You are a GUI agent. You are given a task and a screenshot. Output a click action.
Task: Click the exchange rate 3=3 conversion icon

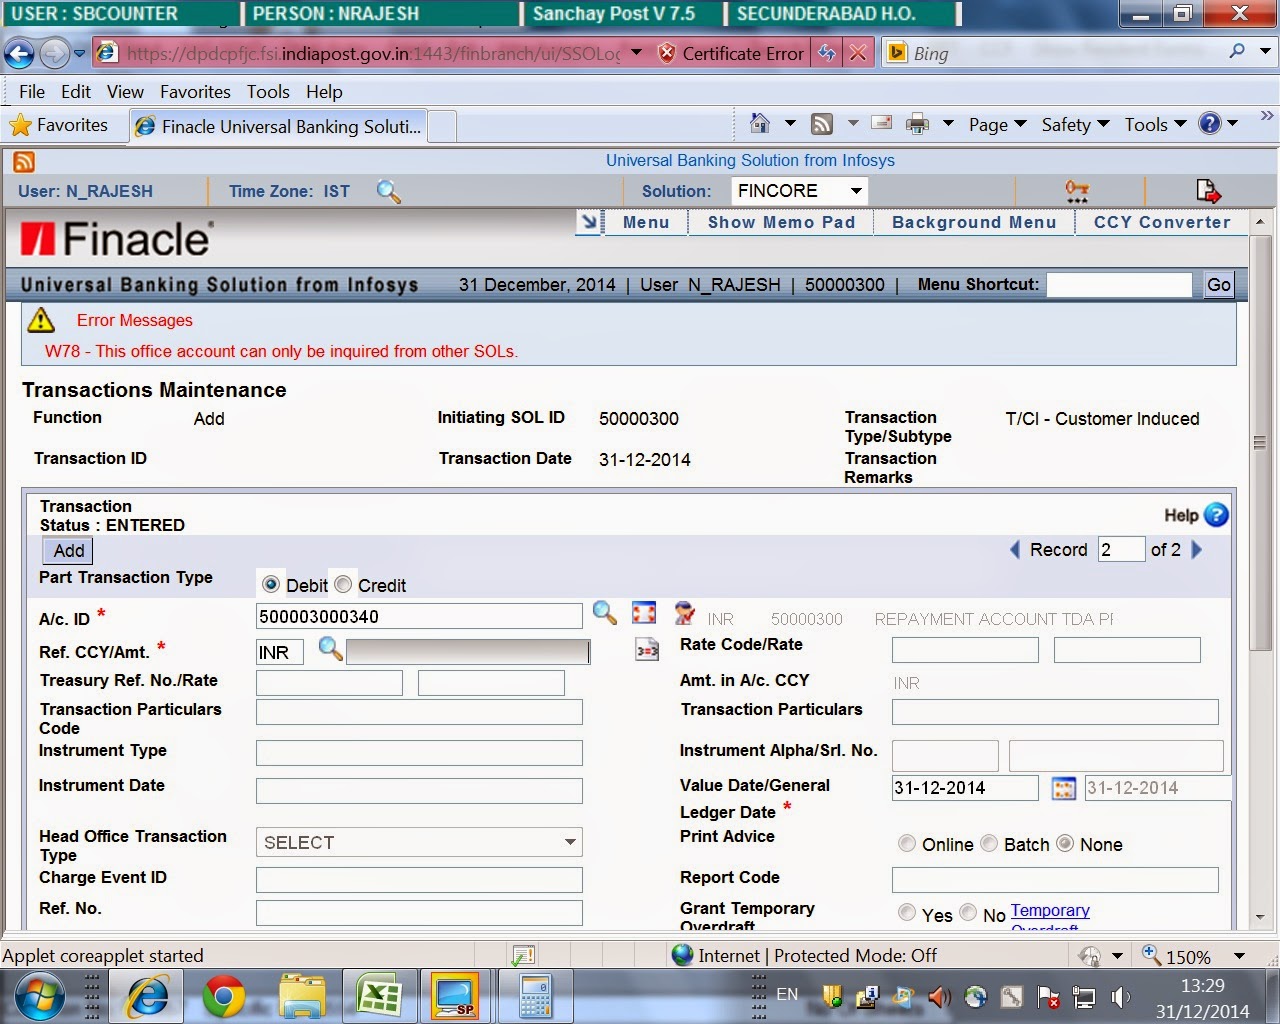(x=646, y=648)
